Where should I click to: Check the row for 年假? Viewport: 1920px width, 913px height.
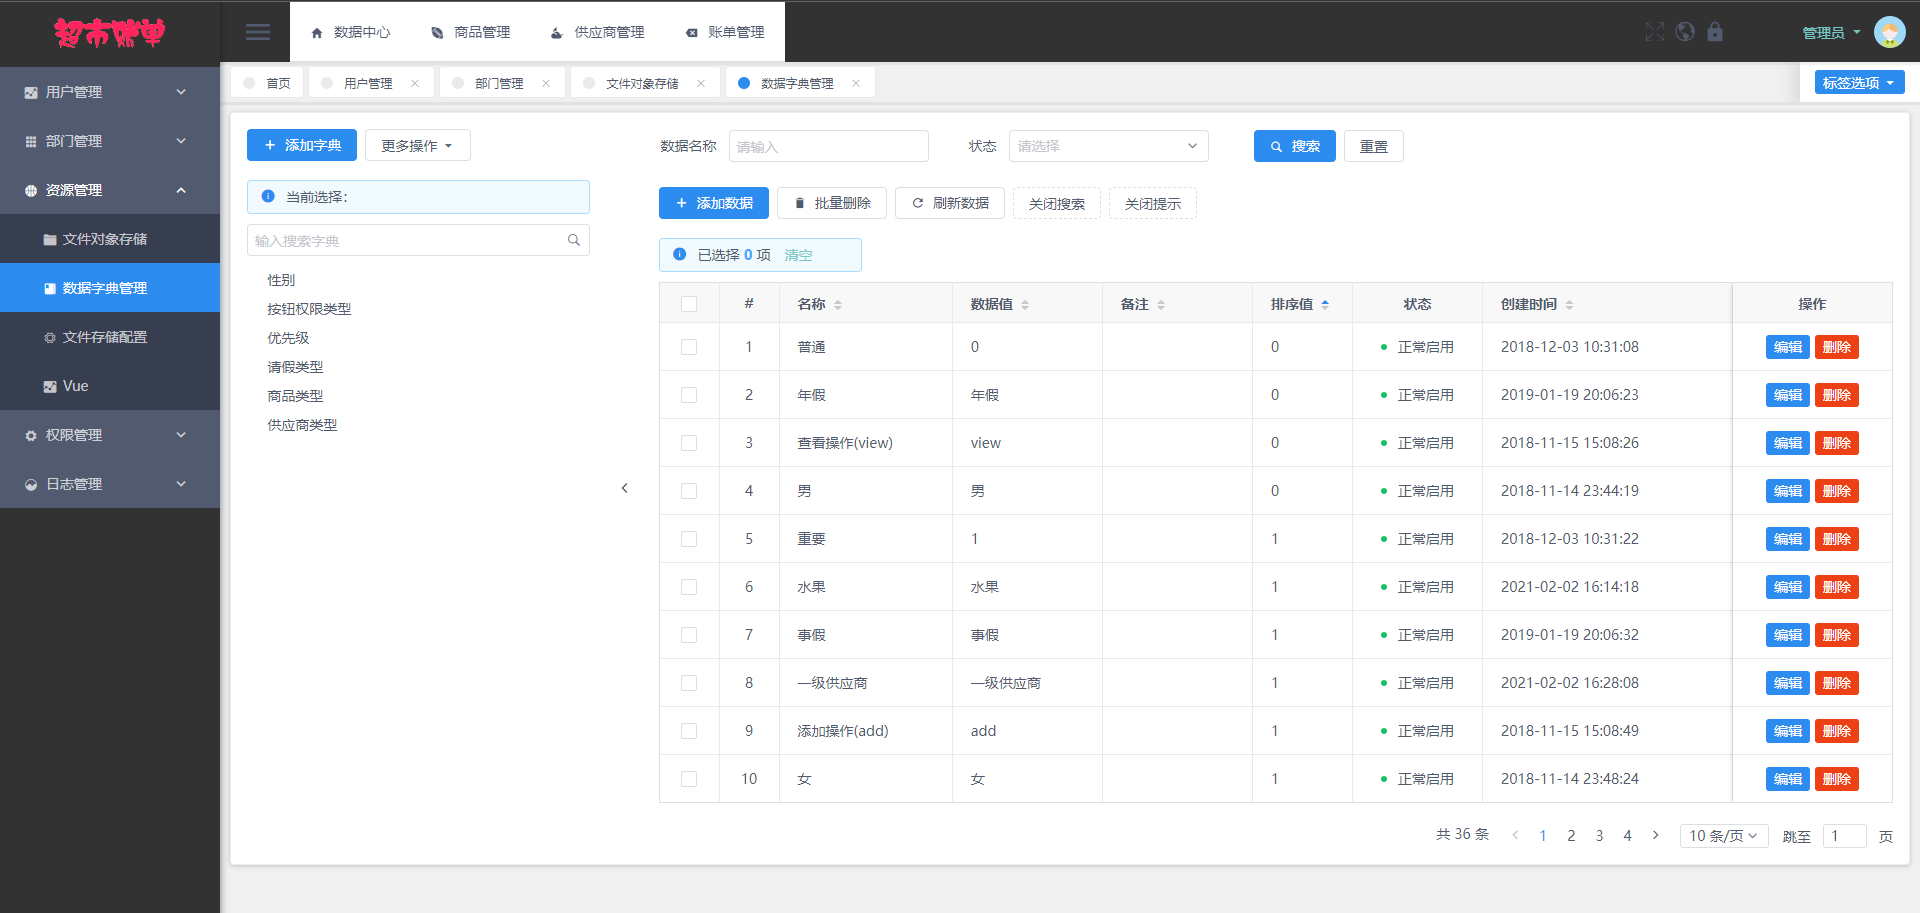[689, 395]
